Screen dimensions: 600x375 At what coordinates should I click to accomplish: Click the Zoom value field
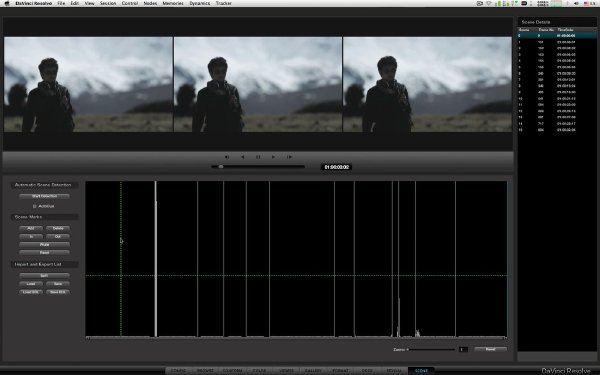463,349
